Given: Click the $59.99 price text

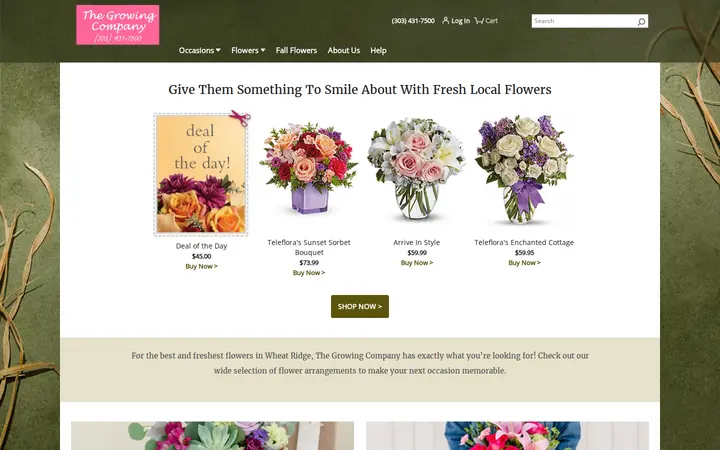Looking at the screenshot, I should 416,253.
